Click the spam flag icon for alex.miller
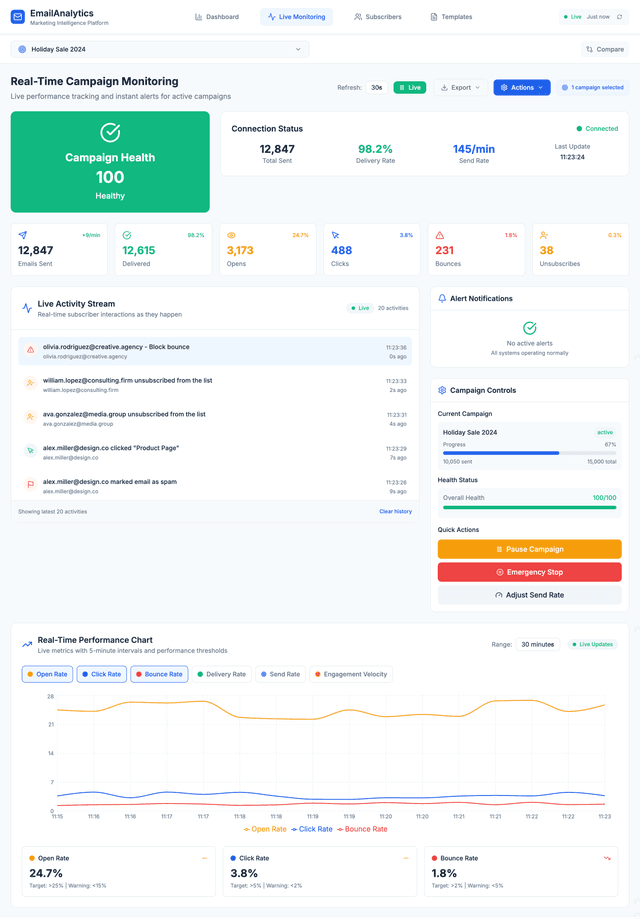 coord(30,485)
